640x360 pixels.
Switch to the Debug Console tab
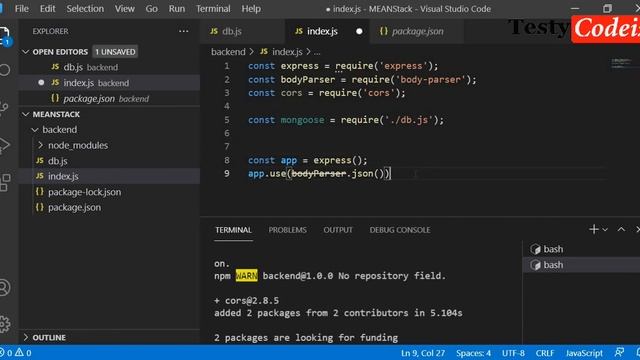pos(400,230)
